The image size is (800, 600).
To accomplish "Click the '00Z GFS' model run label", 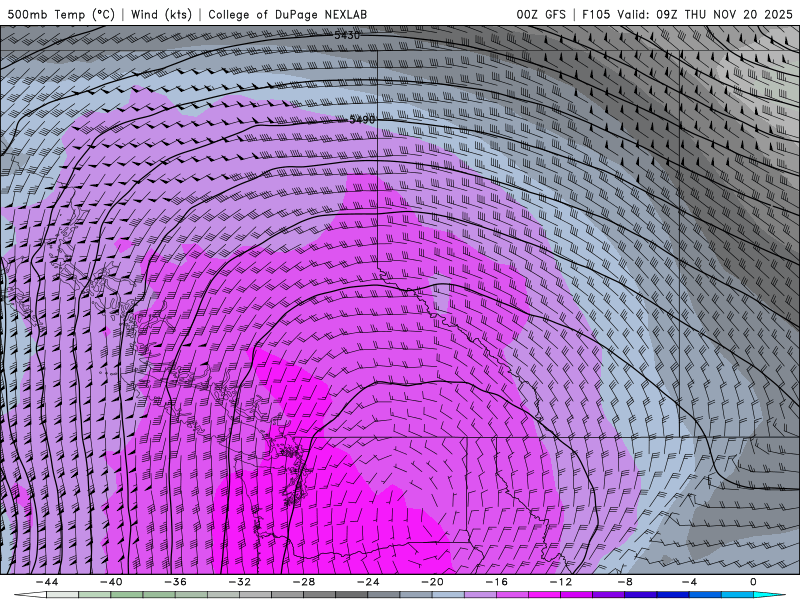I will [541, 14].
